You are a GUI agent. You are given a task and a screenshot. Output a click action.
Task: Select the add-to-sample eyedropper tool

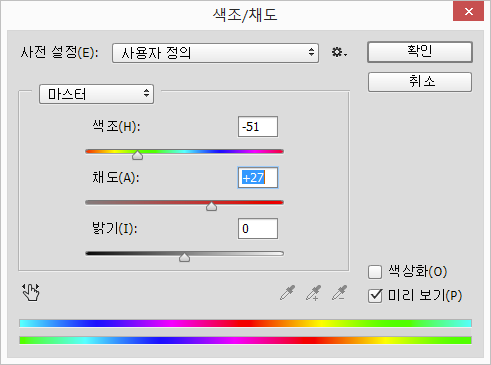[x=313, y=293]
